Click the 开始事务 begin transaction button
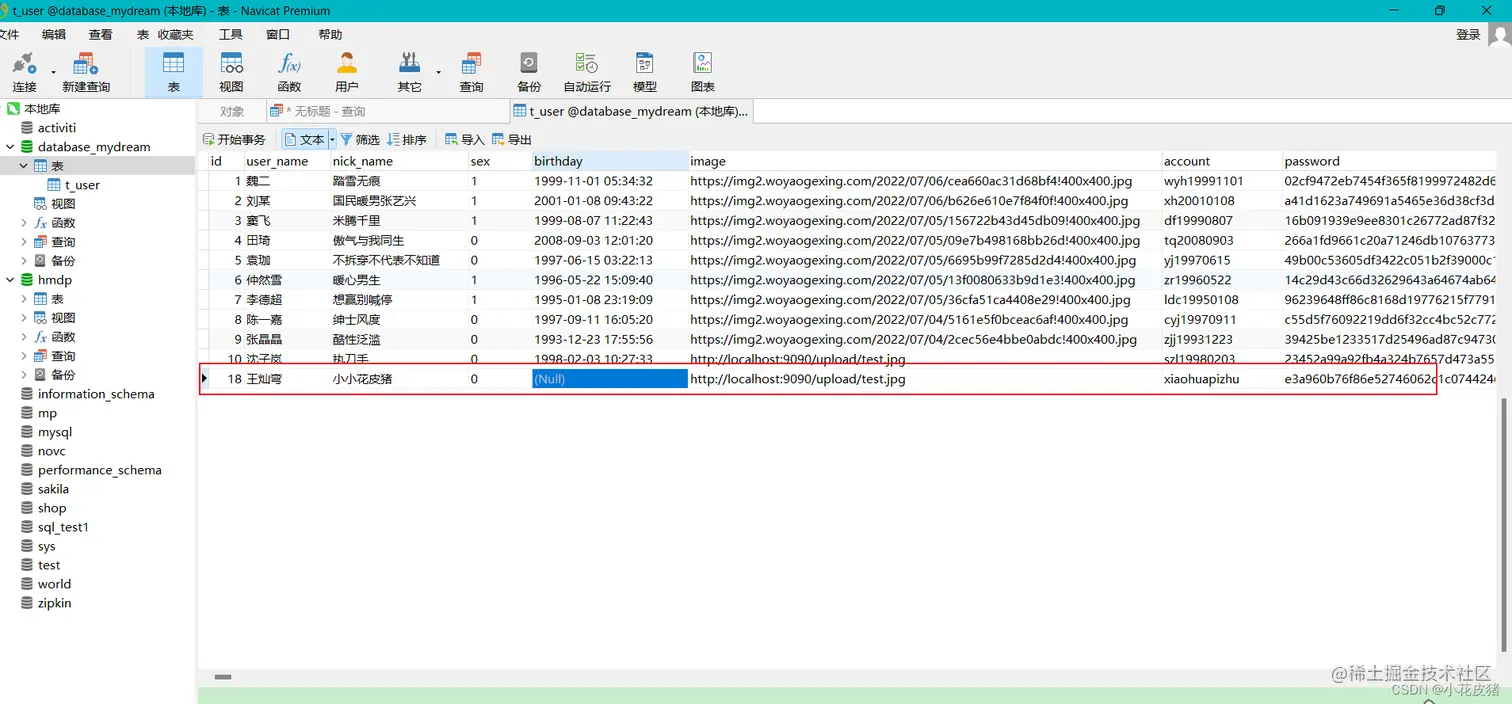The image size is (1512, 704). (x=234, y=140)
